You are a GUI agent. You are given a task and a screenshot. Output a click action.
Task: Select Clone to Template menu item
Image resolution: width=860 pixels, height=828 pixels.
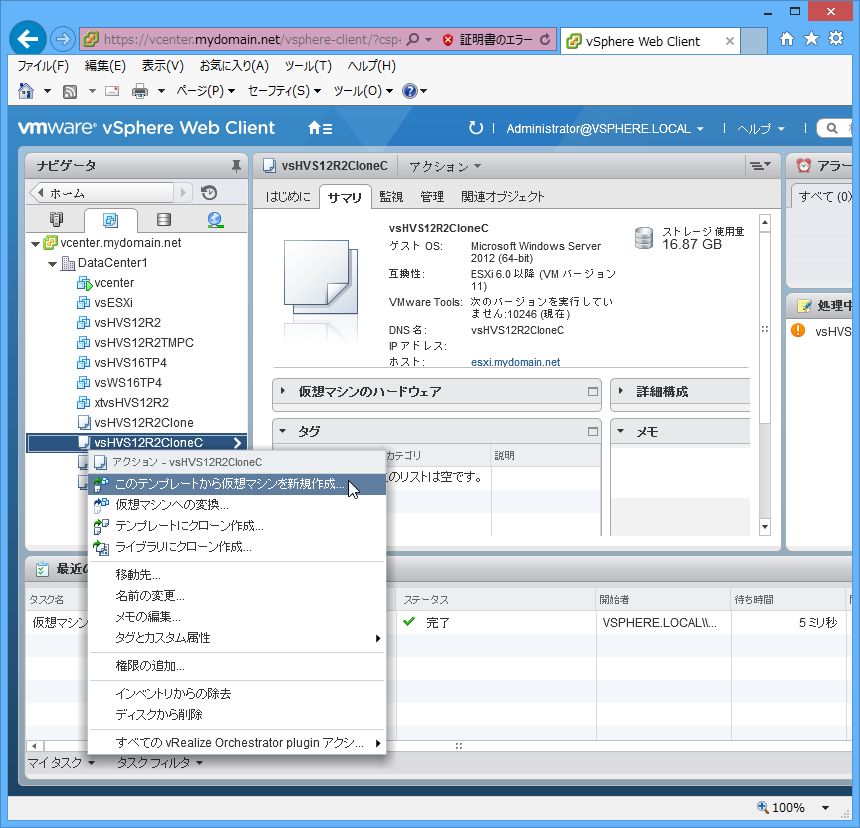coord(237,526)
